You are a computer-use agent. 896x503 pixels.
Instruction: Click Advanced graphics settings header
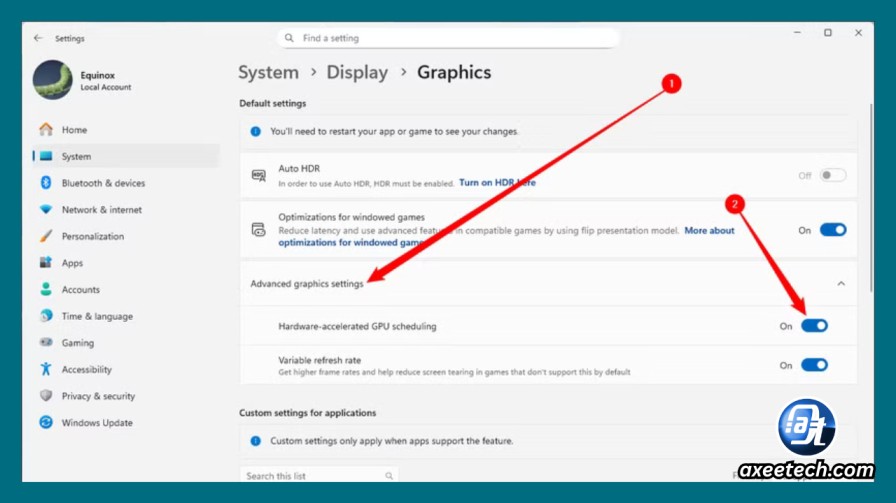[x=548, y=284]
